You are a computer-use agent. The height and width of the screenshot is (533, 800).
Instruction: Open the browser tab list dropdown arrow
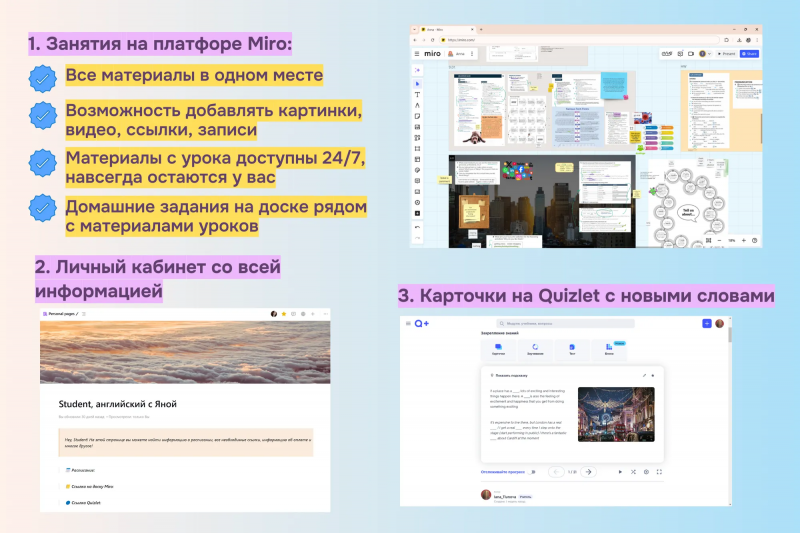coord(415,30)
